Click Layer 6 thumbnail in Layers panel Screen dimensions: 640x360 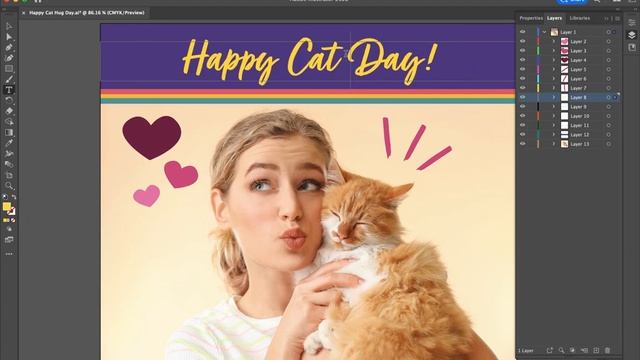point(564,78)
